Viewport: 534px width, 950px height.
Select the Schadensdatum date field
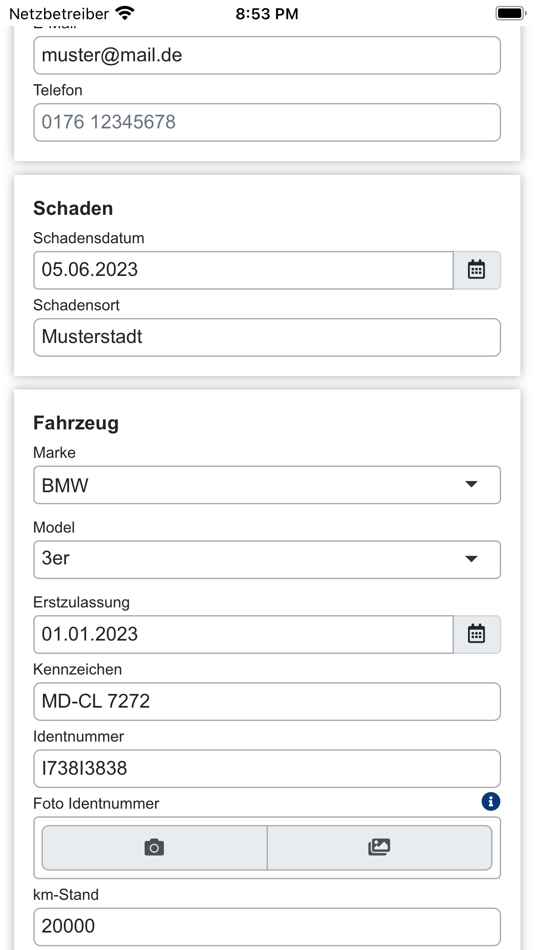[x=244, y=270]
